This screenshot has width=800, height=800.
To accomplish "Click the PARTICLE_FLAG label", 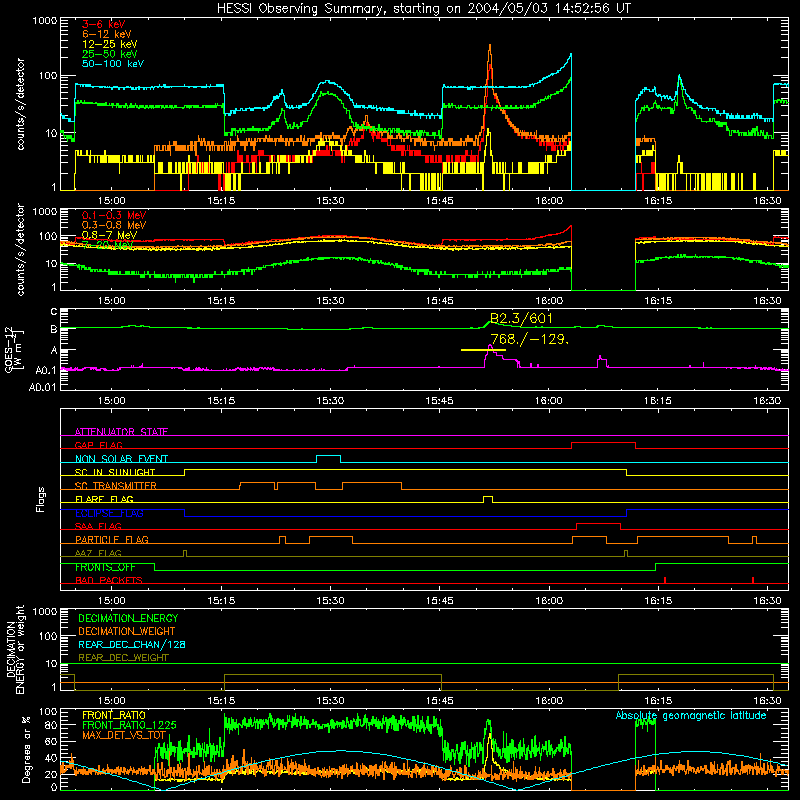I will click(x=112, y=539).
